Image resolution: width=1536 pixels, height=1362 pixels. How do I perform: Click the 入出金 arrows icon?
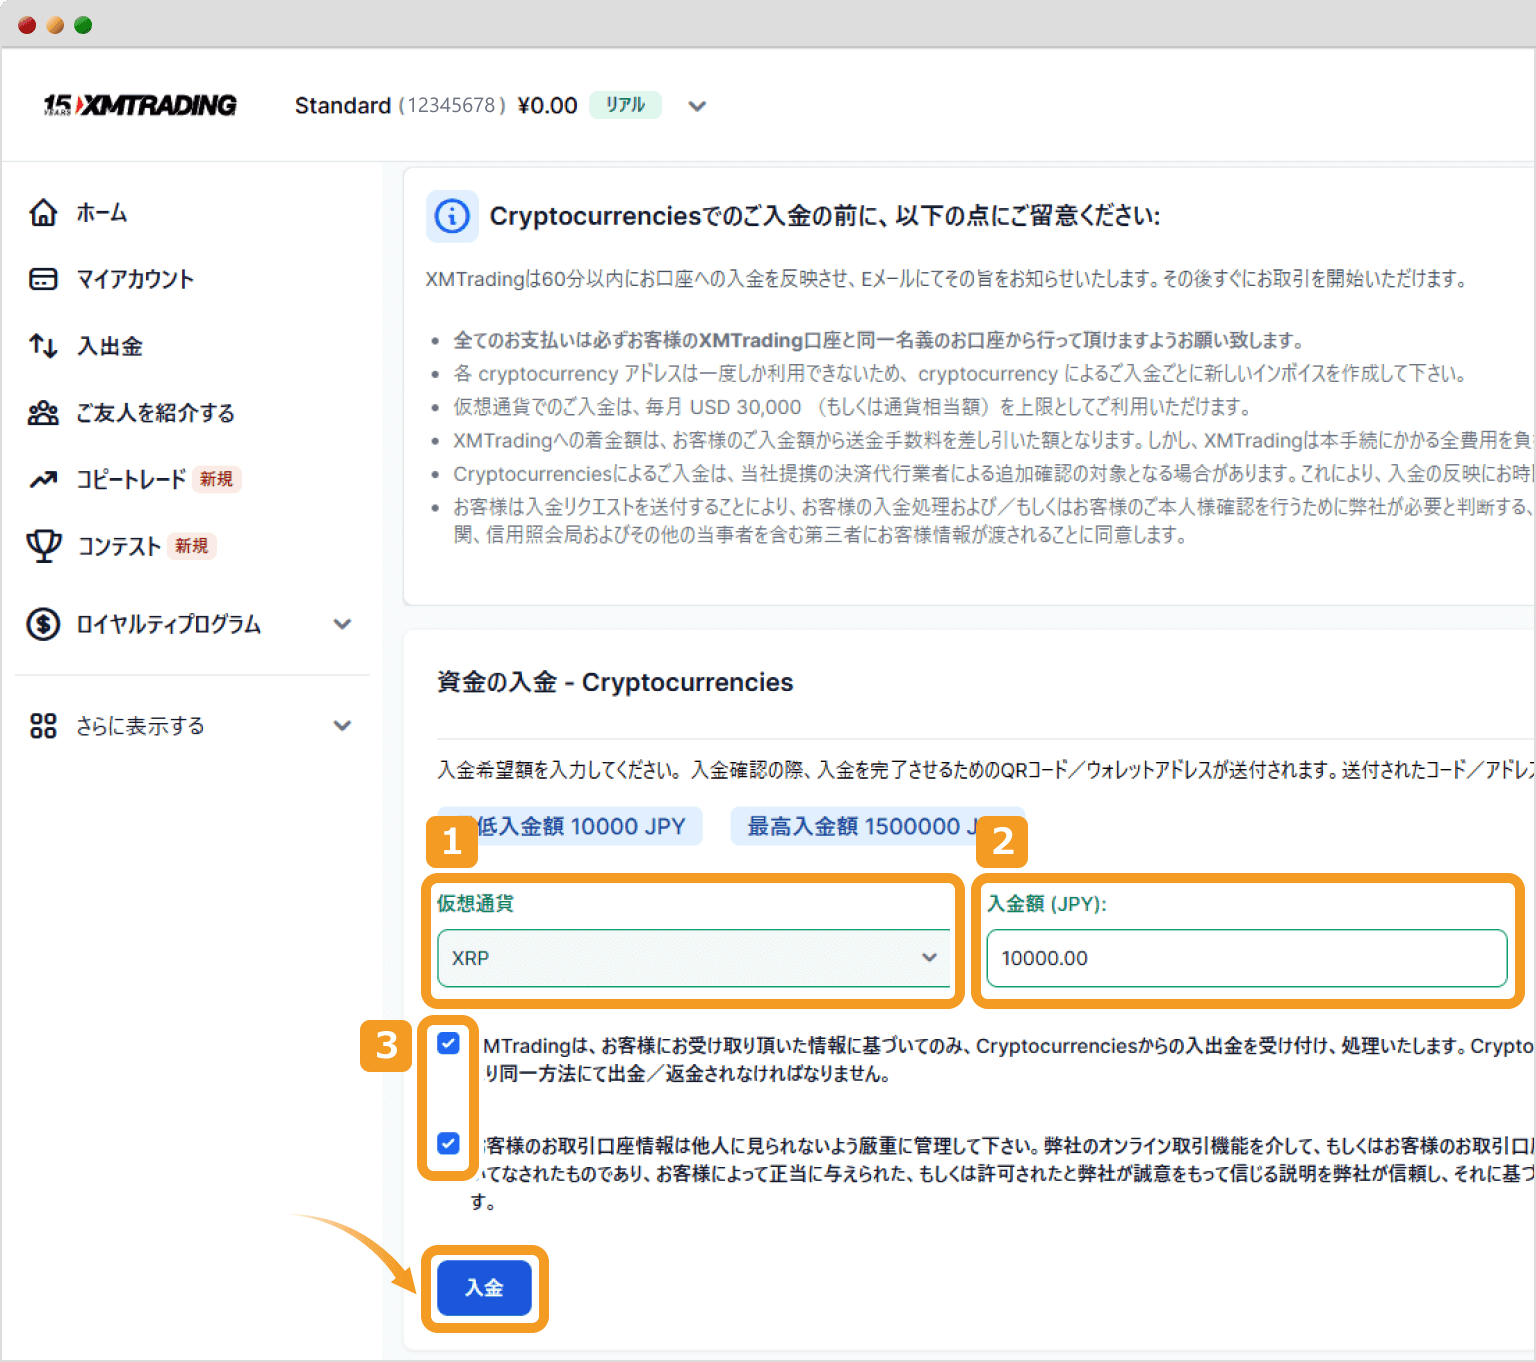click(x=43, y=346)
